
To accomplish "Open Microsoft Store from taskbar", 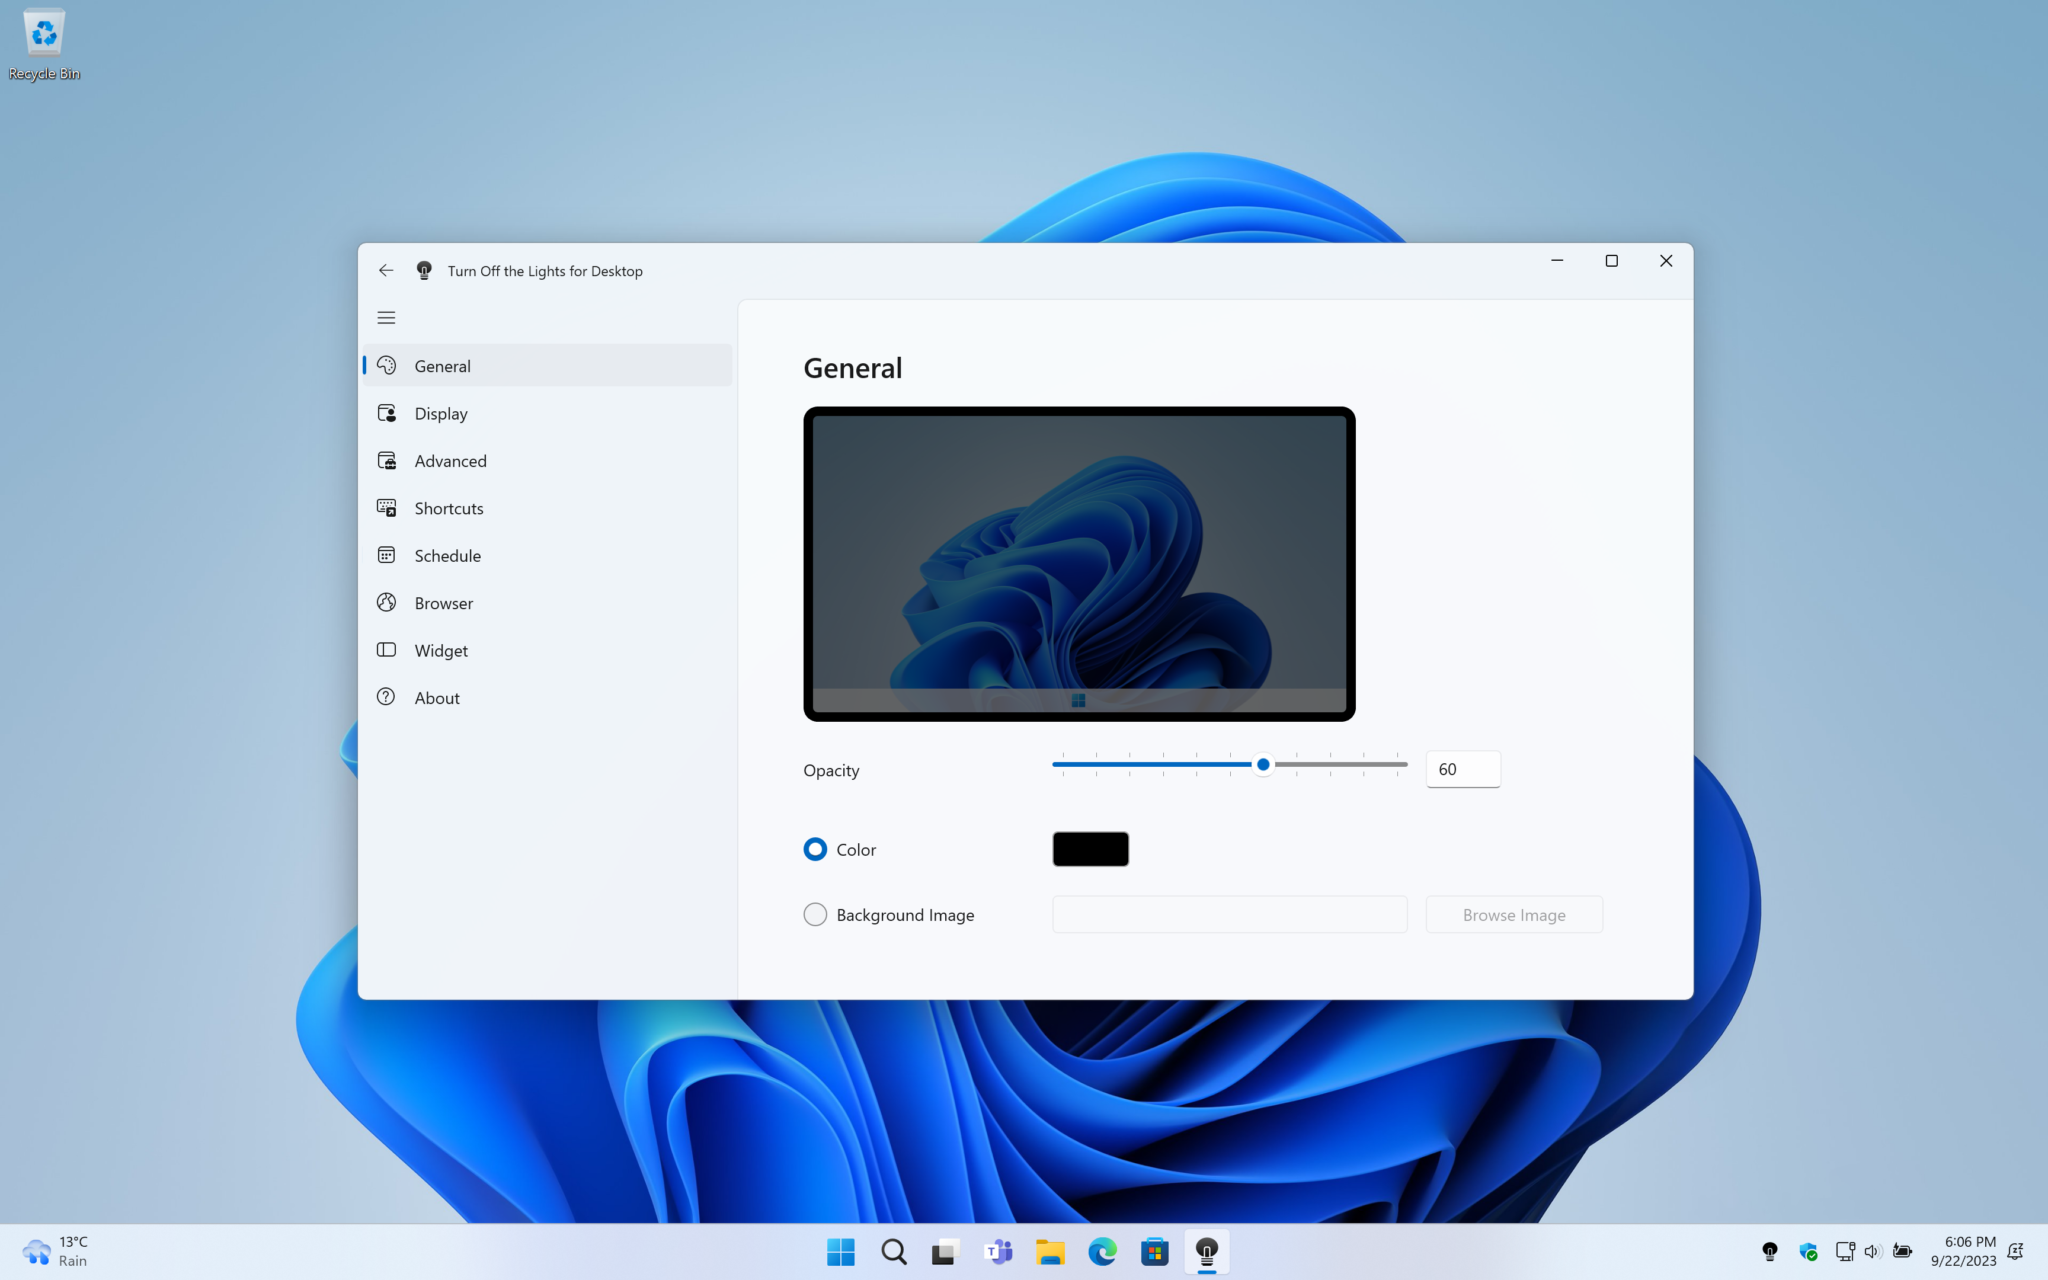I will click(1155, 1252).
